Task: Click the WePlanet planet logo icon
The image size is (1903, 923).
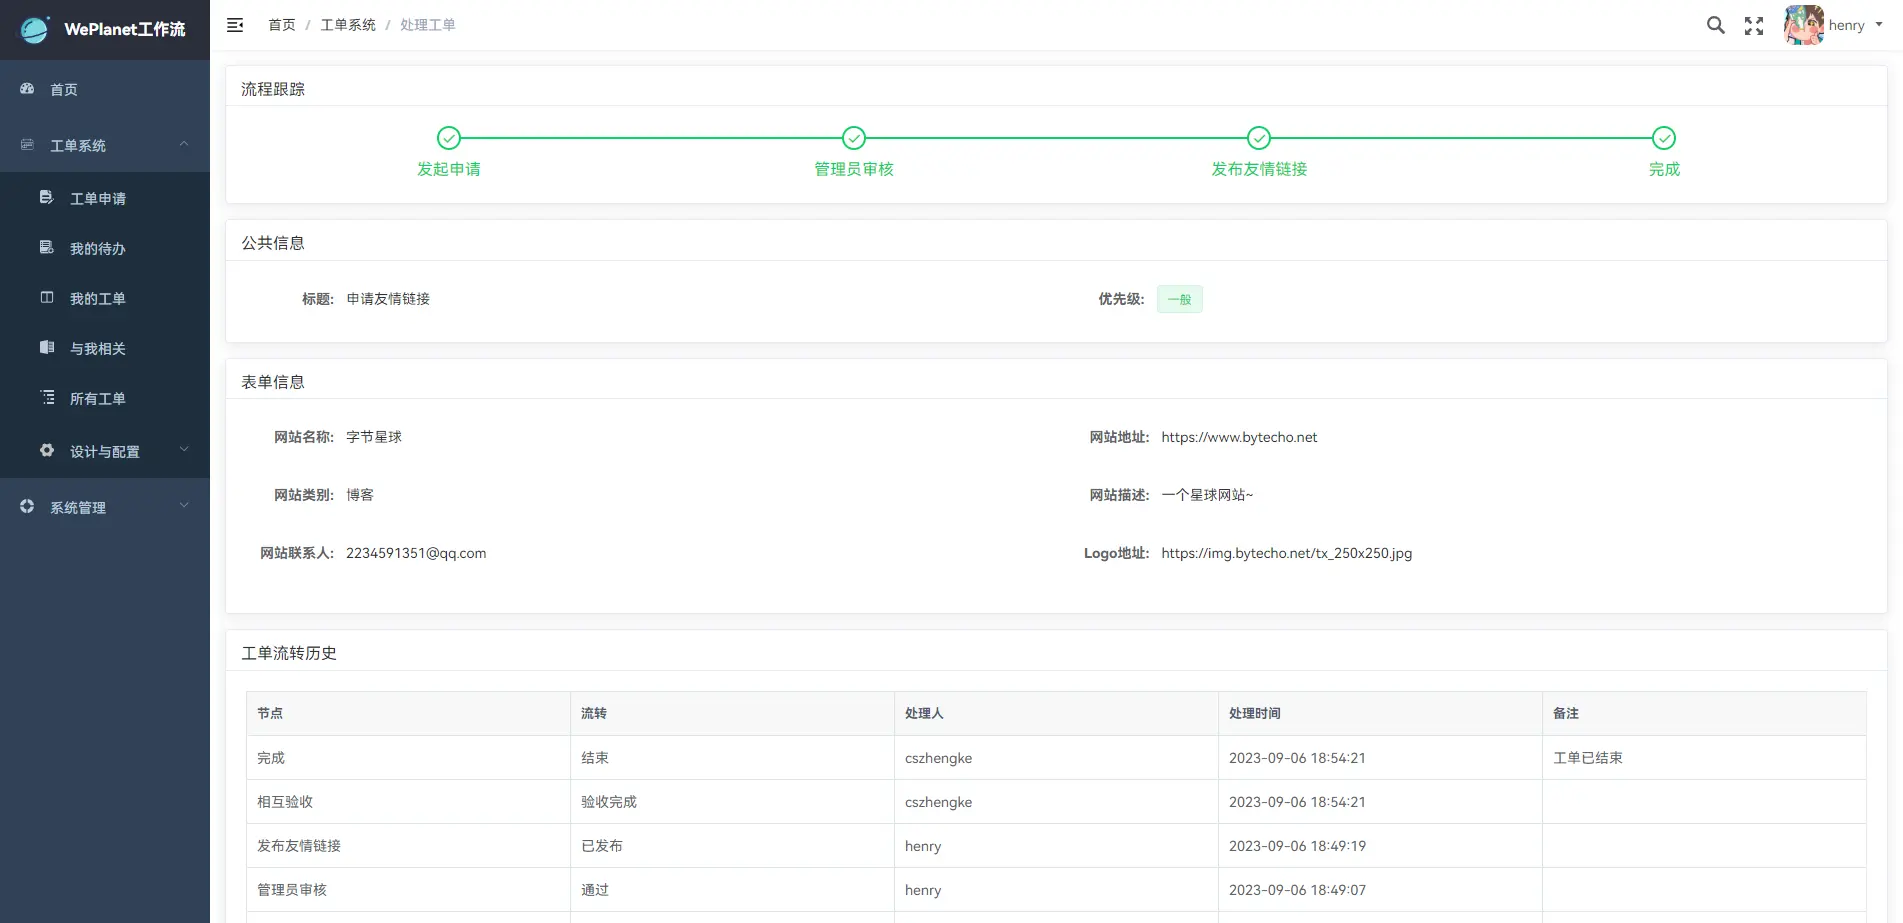Action: tap(35, 29)
